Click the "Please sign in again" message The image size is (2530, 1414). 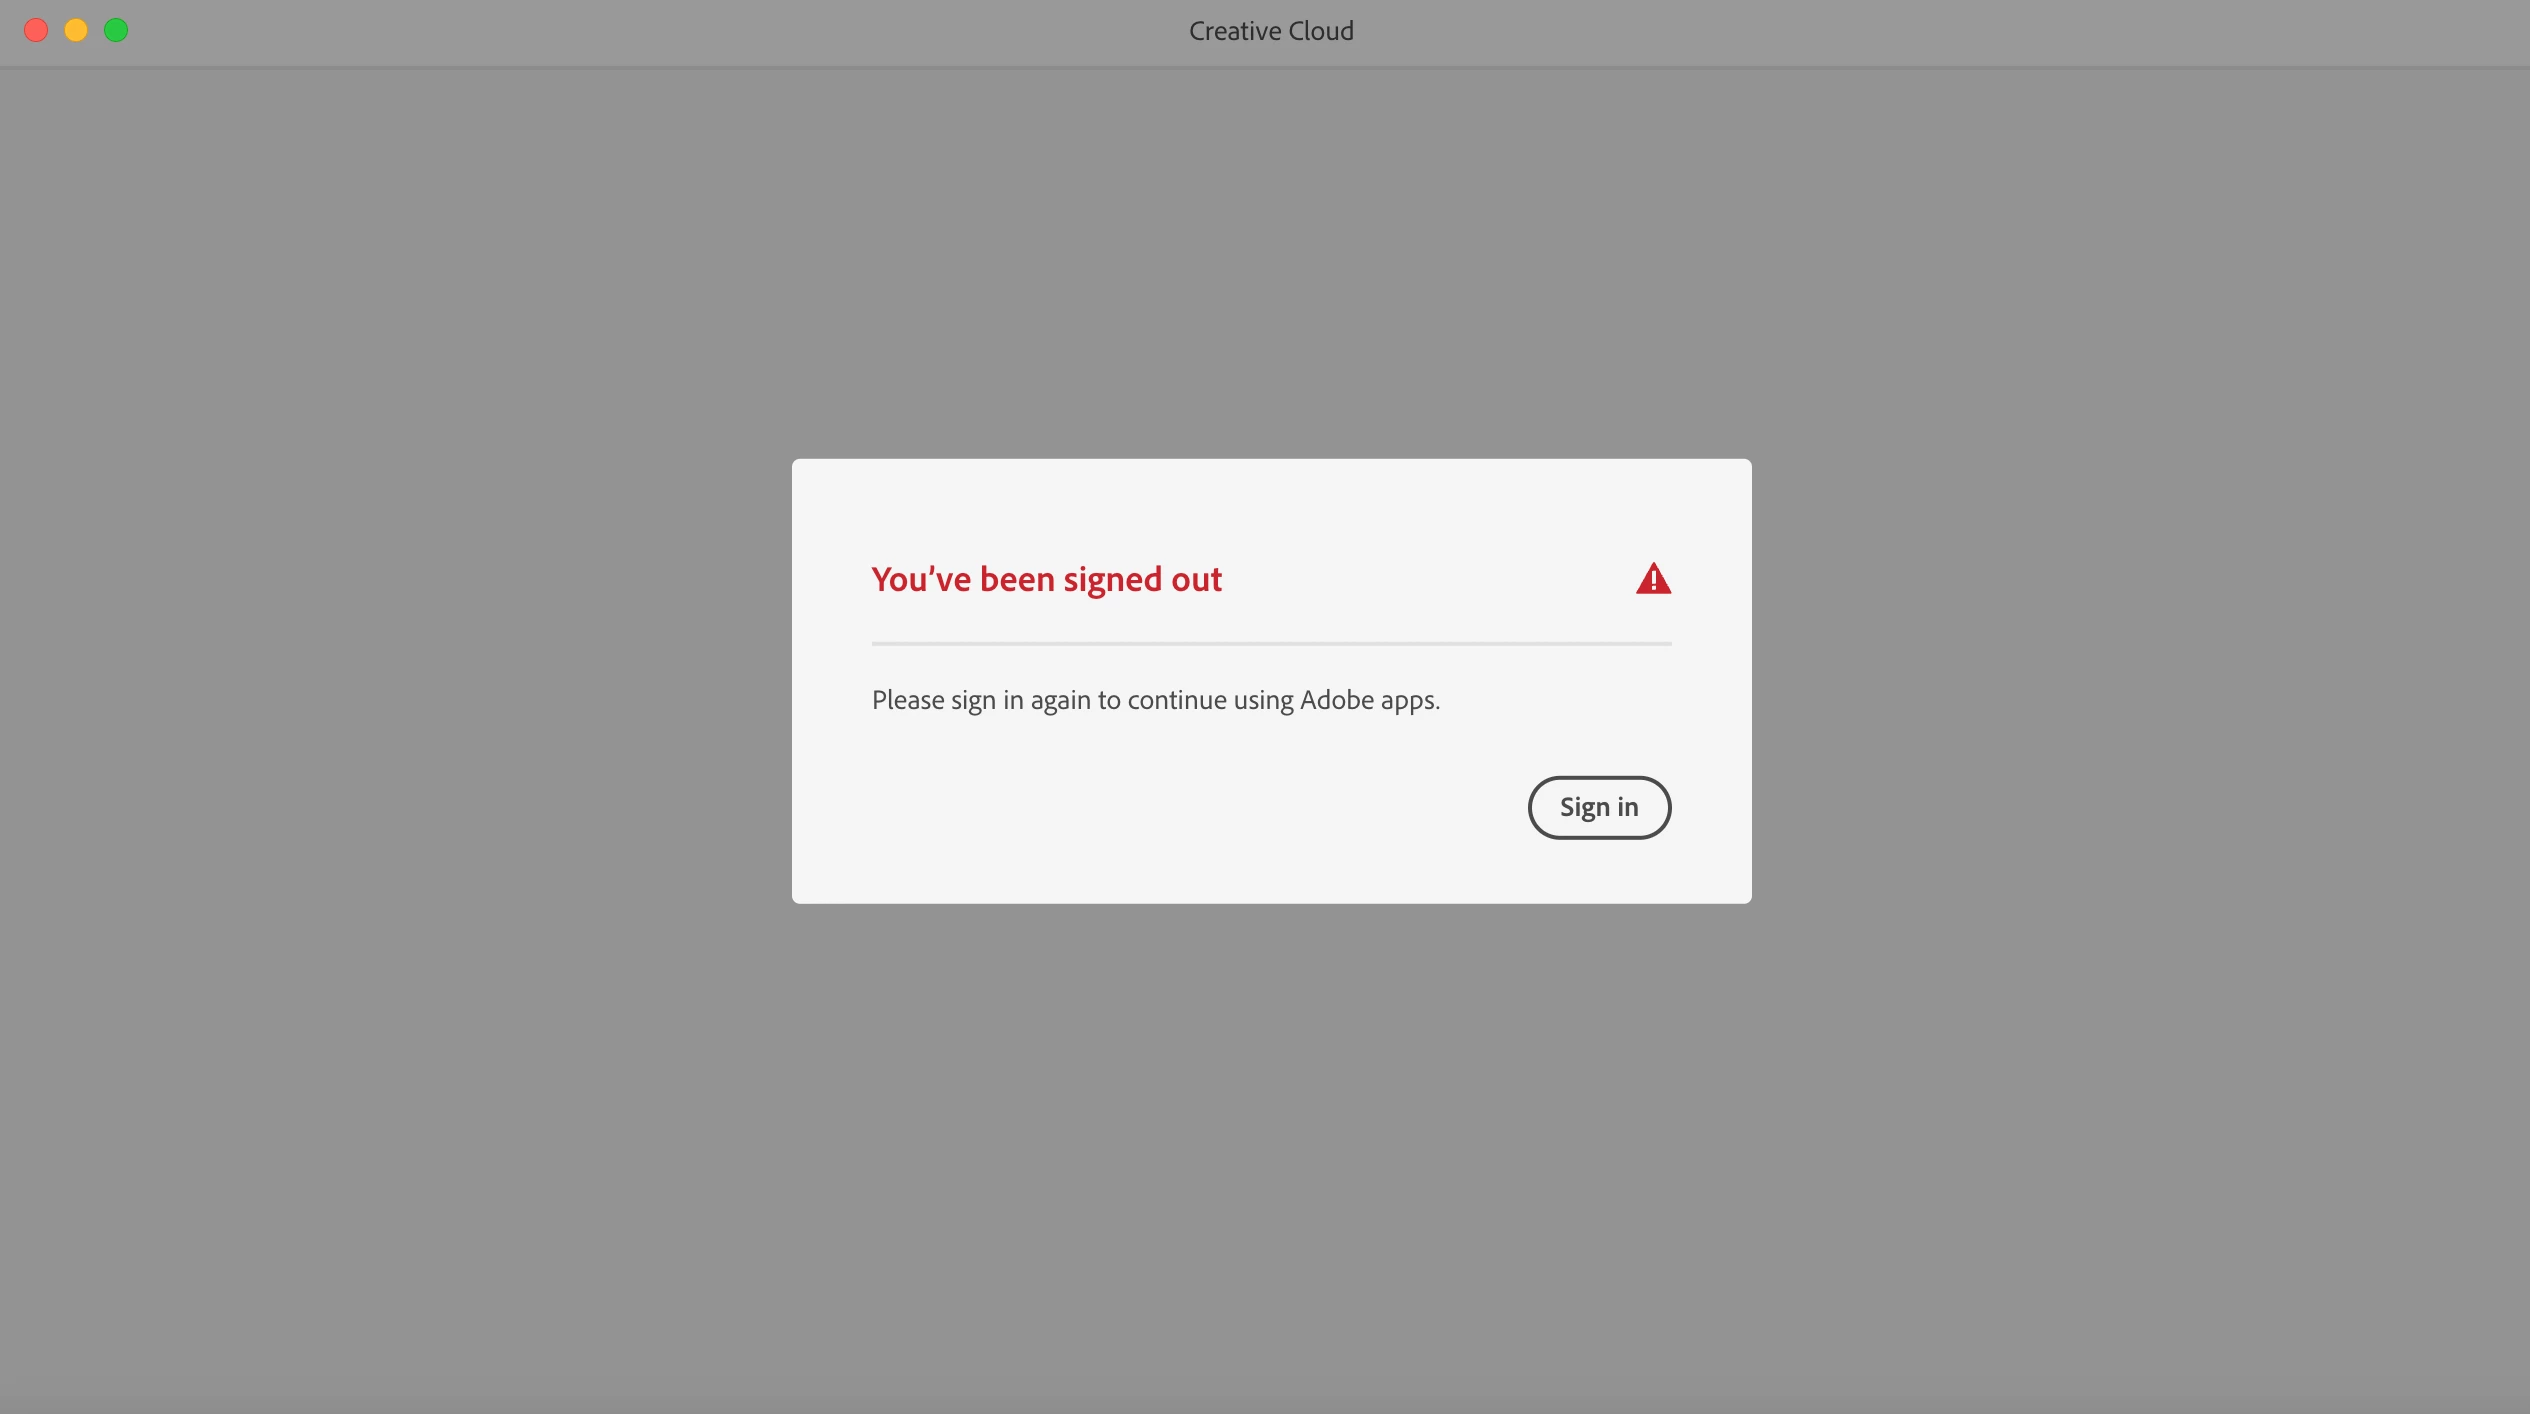pos(1155,700)
